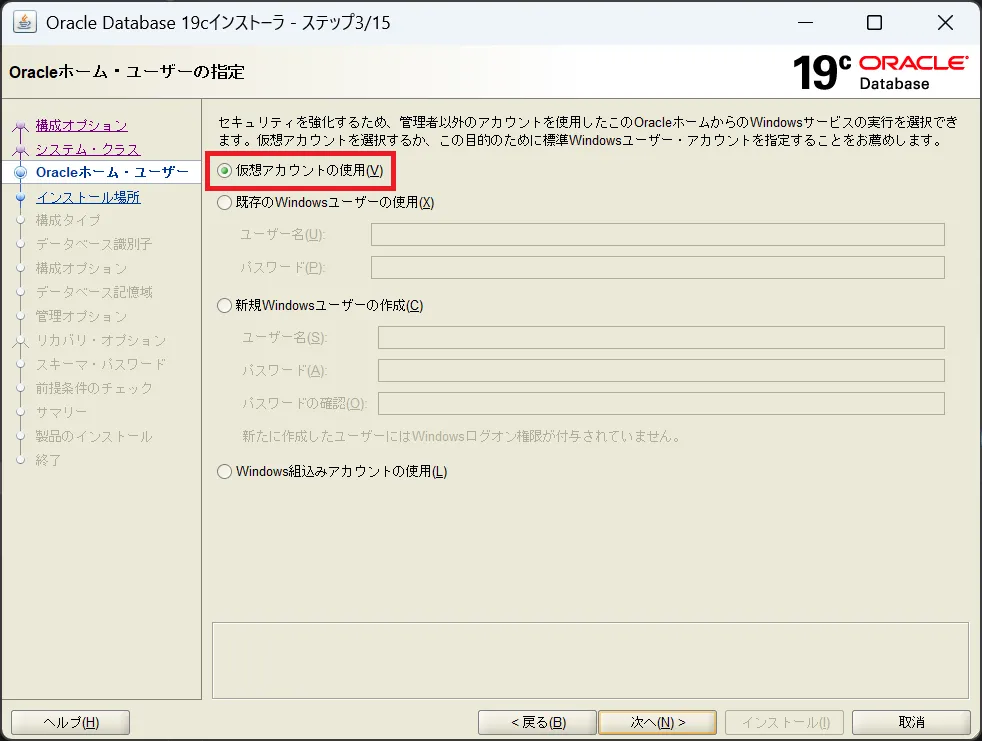Minimize the installer window
This screenshot has width=982, height=741.
805,23
